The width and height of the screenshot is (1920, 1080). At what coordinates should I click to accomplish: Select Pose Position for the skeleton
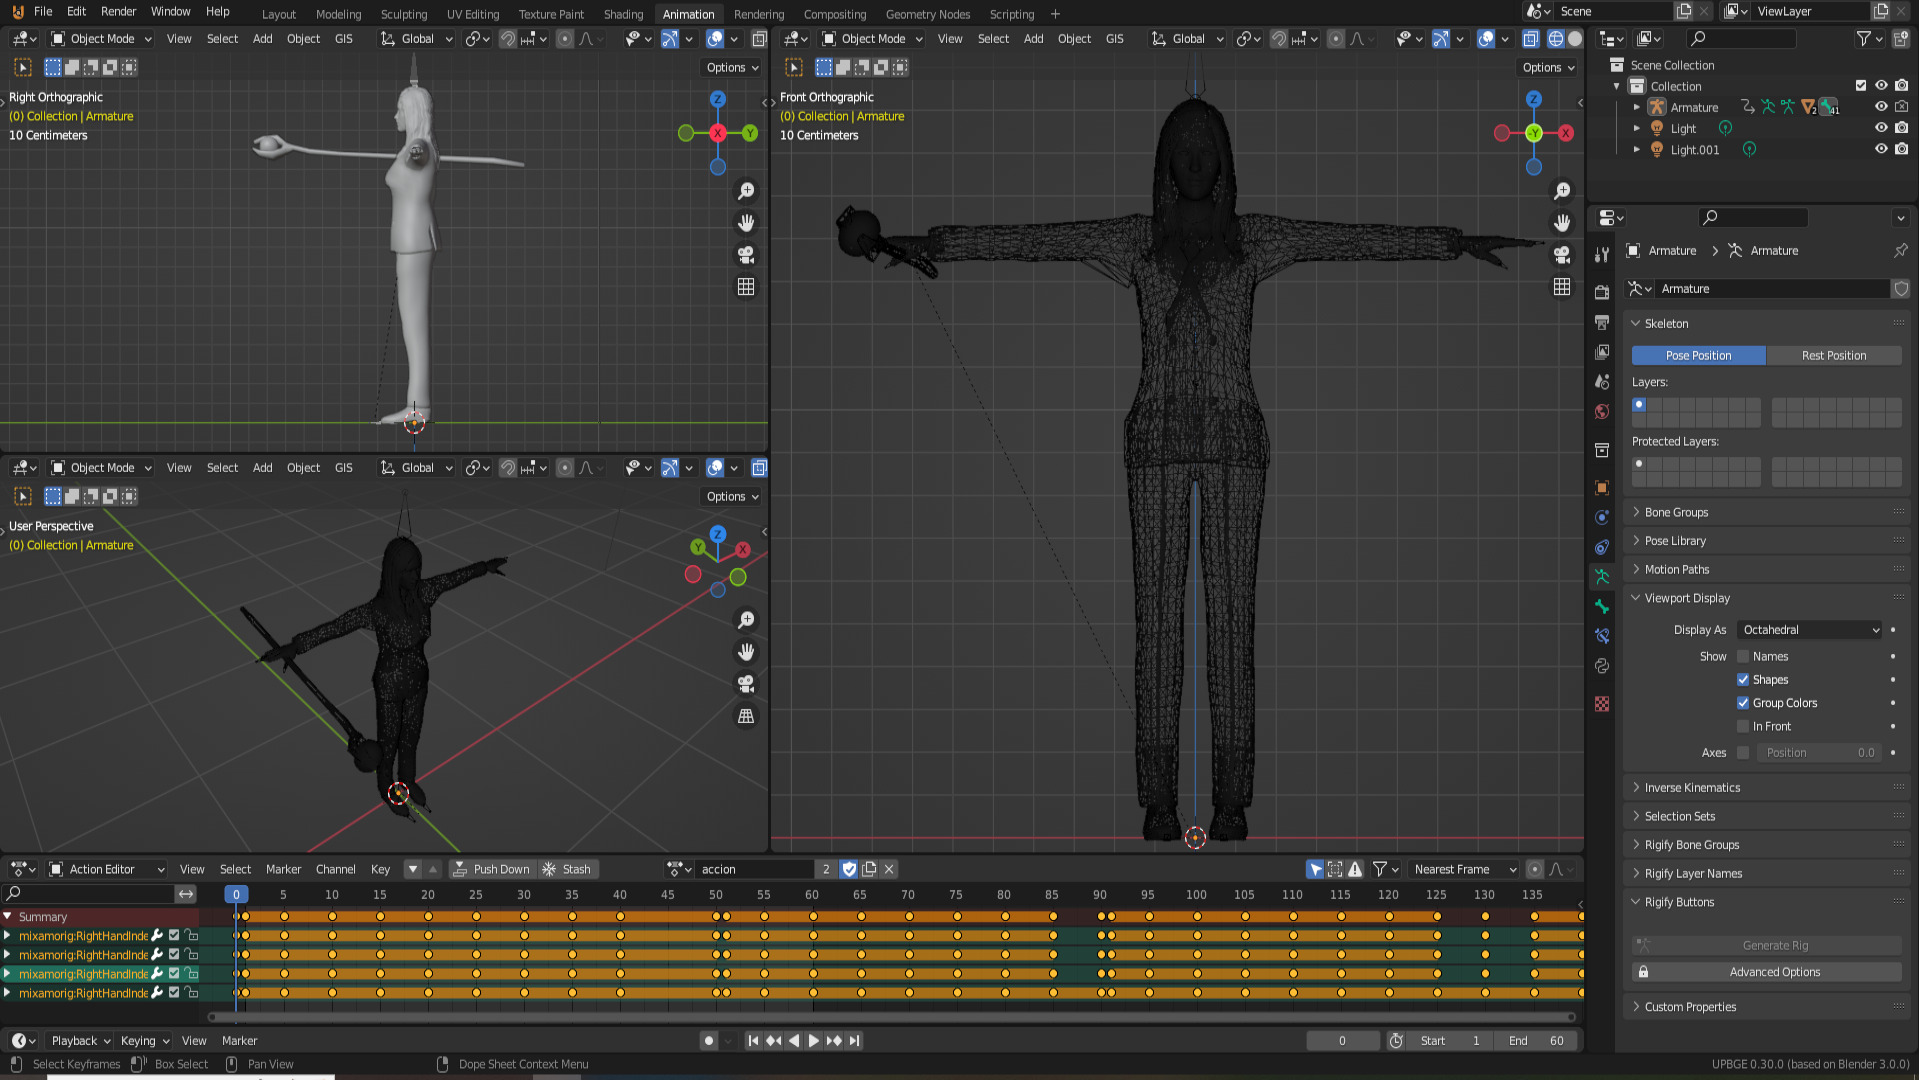pos(1698,356)
